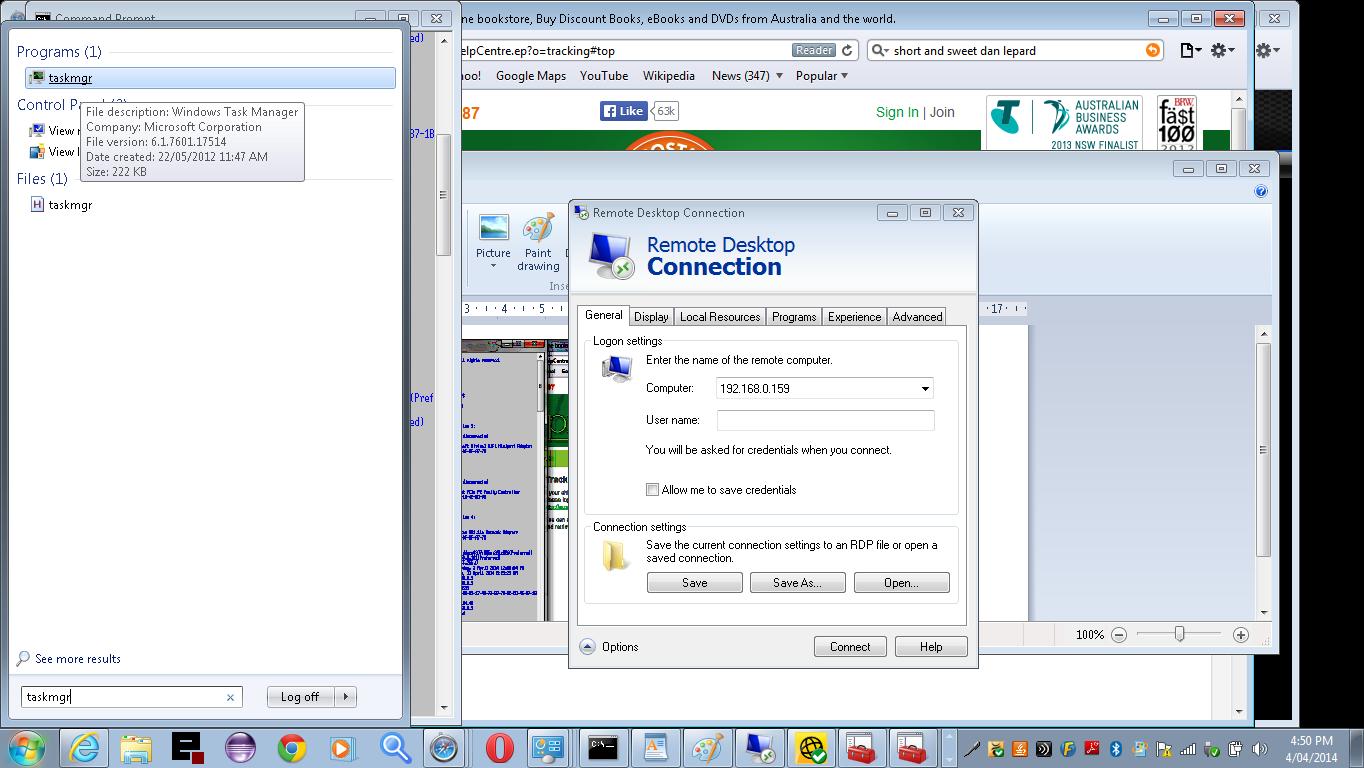Collapse the Options expander
Screen dimensions: 1364x768
tap(587, 647)
